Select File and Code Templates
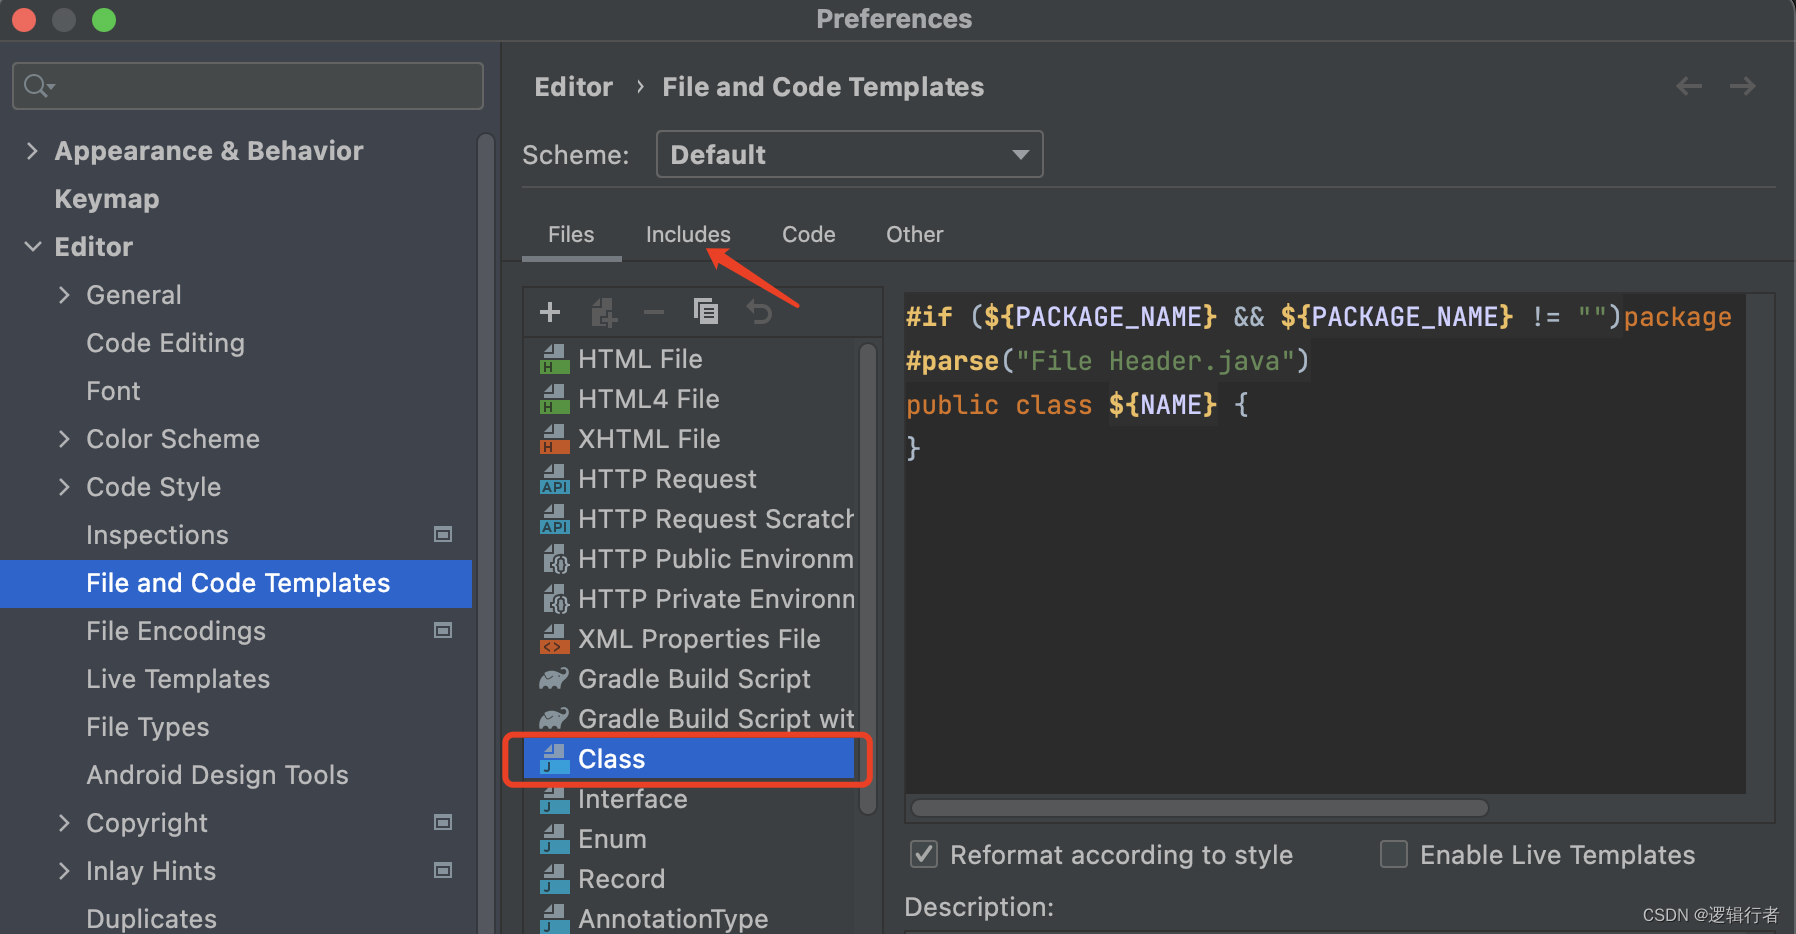The image size is (1796, 934). pos(236,583)
